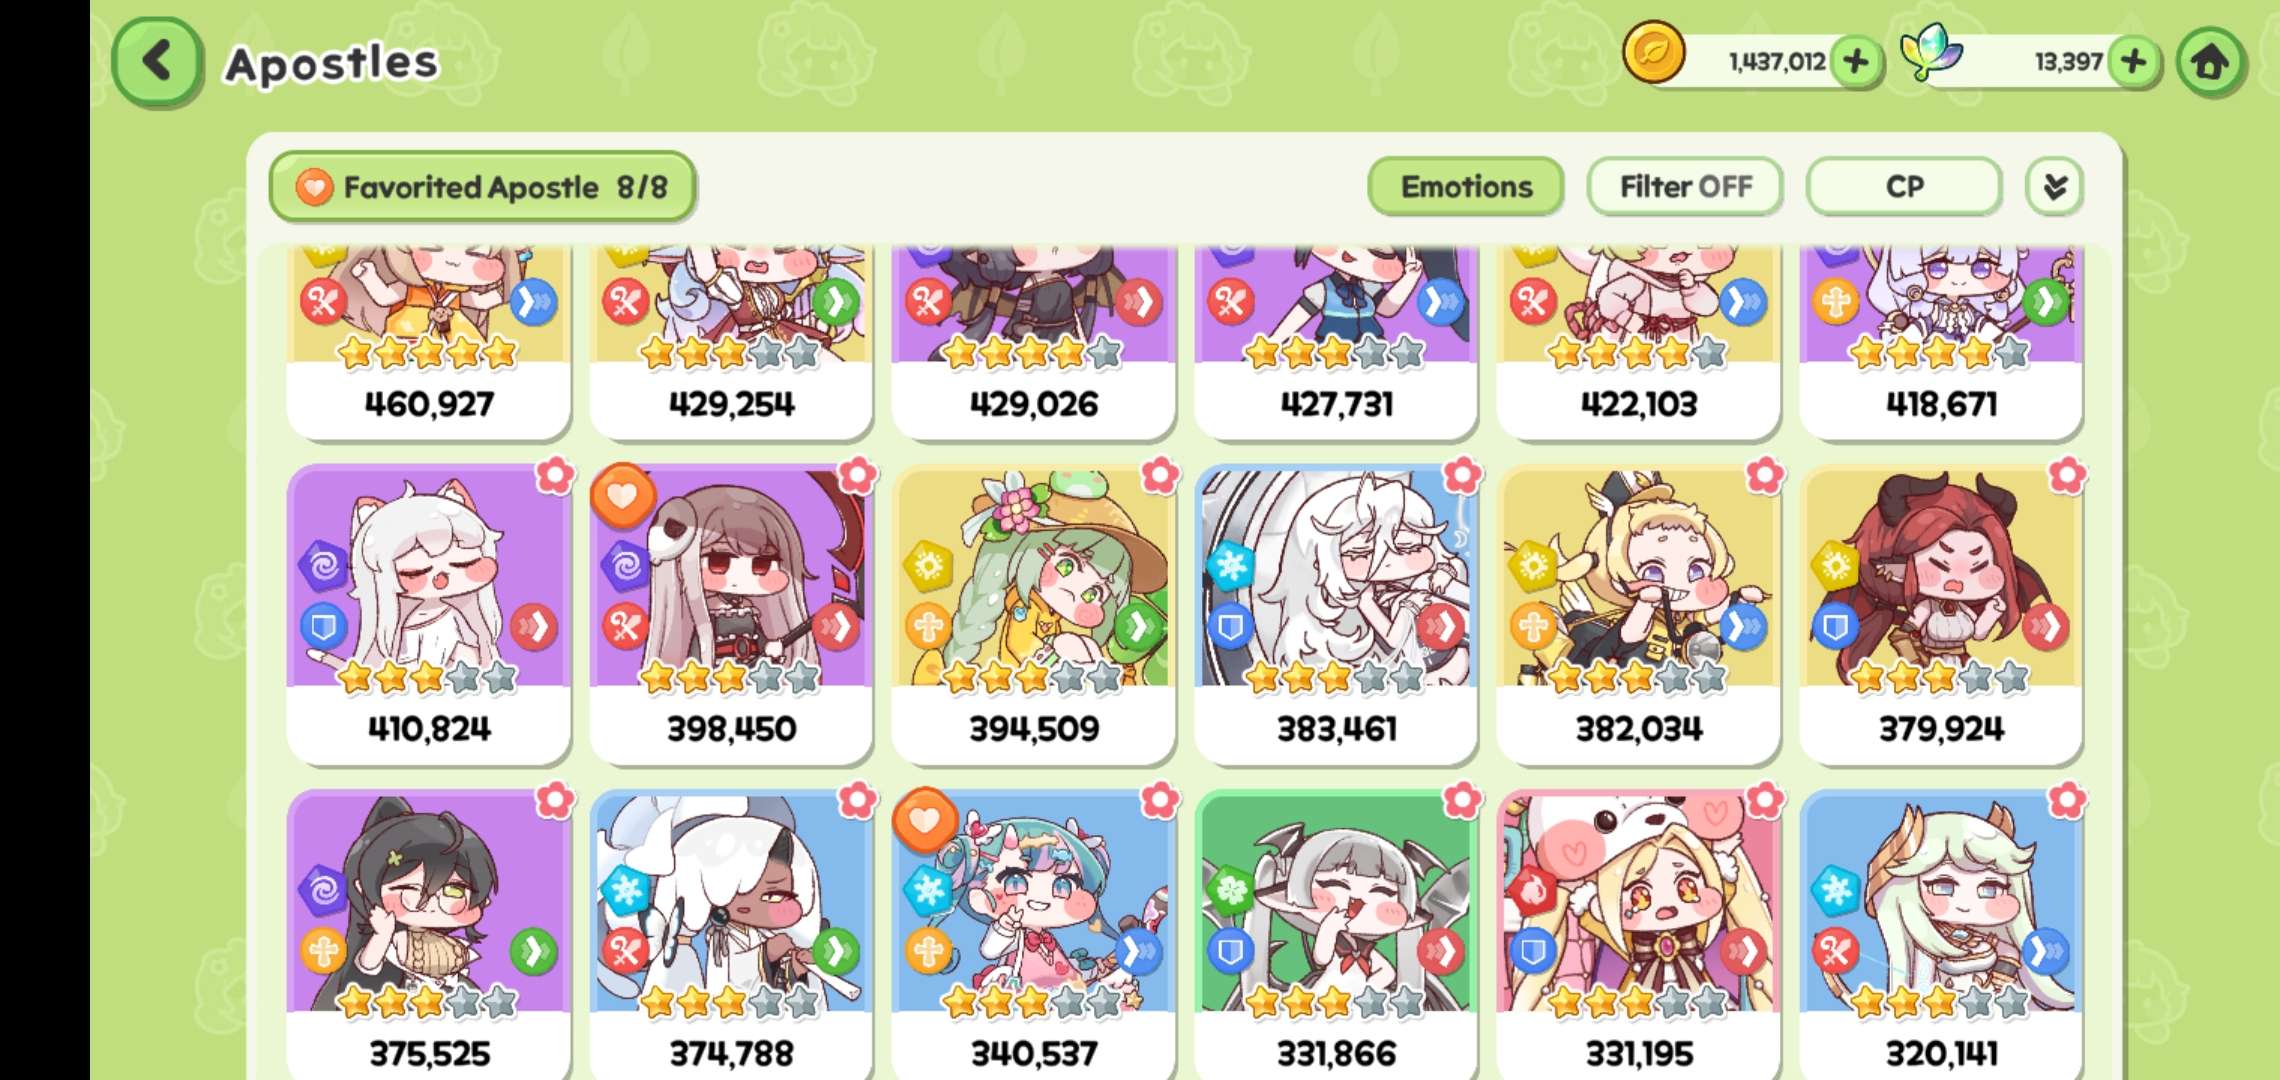Select the glasses apostle with 375,525 CP
This screenshot has width=2280, height=1080.
coord(428,935)
